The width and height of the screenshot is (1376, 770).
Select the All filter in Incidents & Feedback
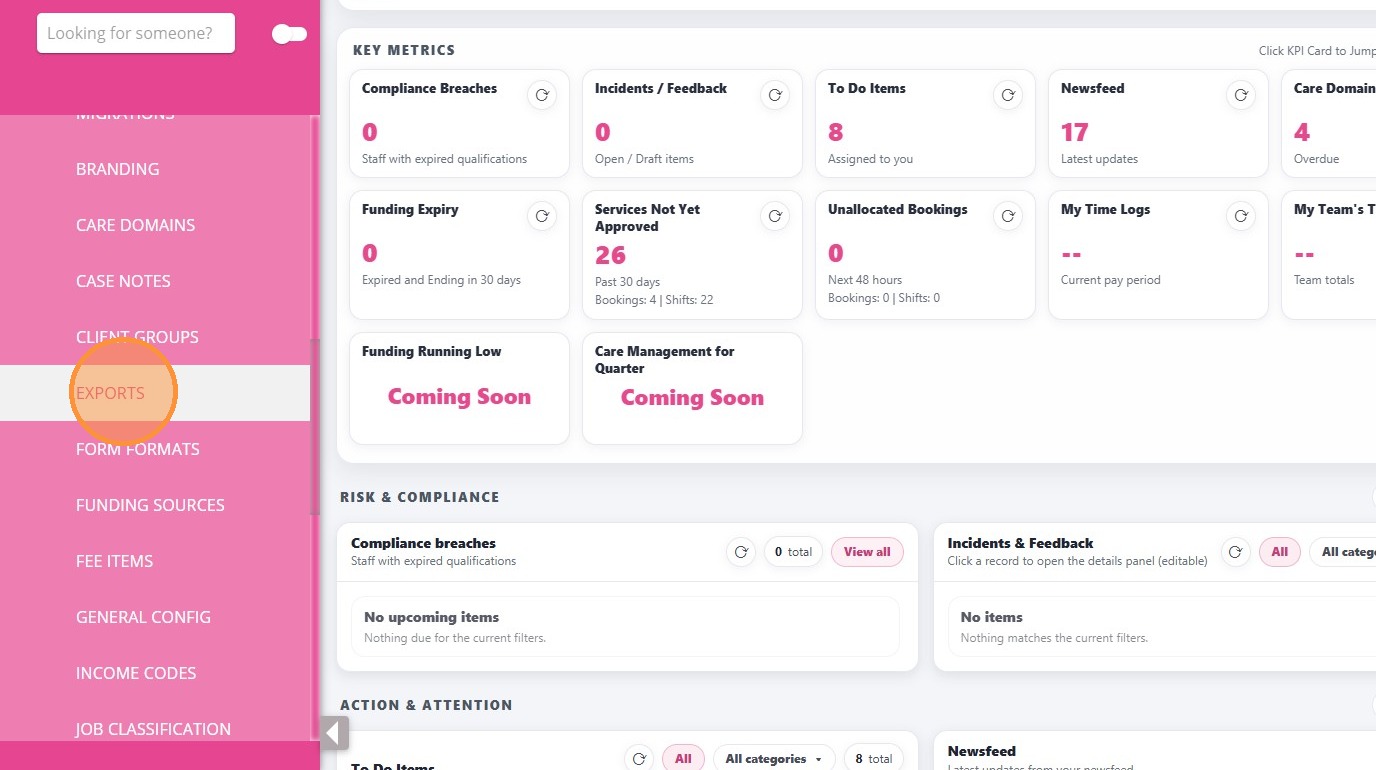(1280, 552)
